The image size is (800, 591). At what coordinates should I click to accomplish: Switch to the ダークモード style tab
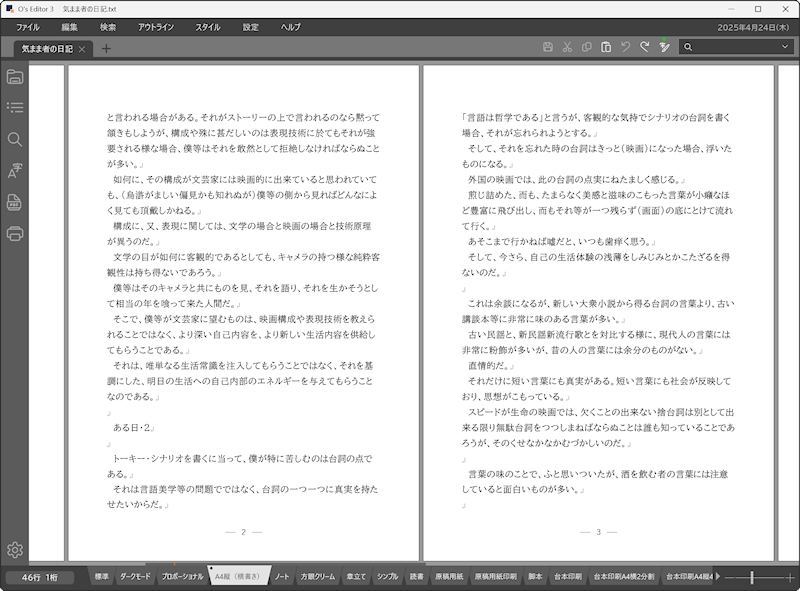click(135, 576)
